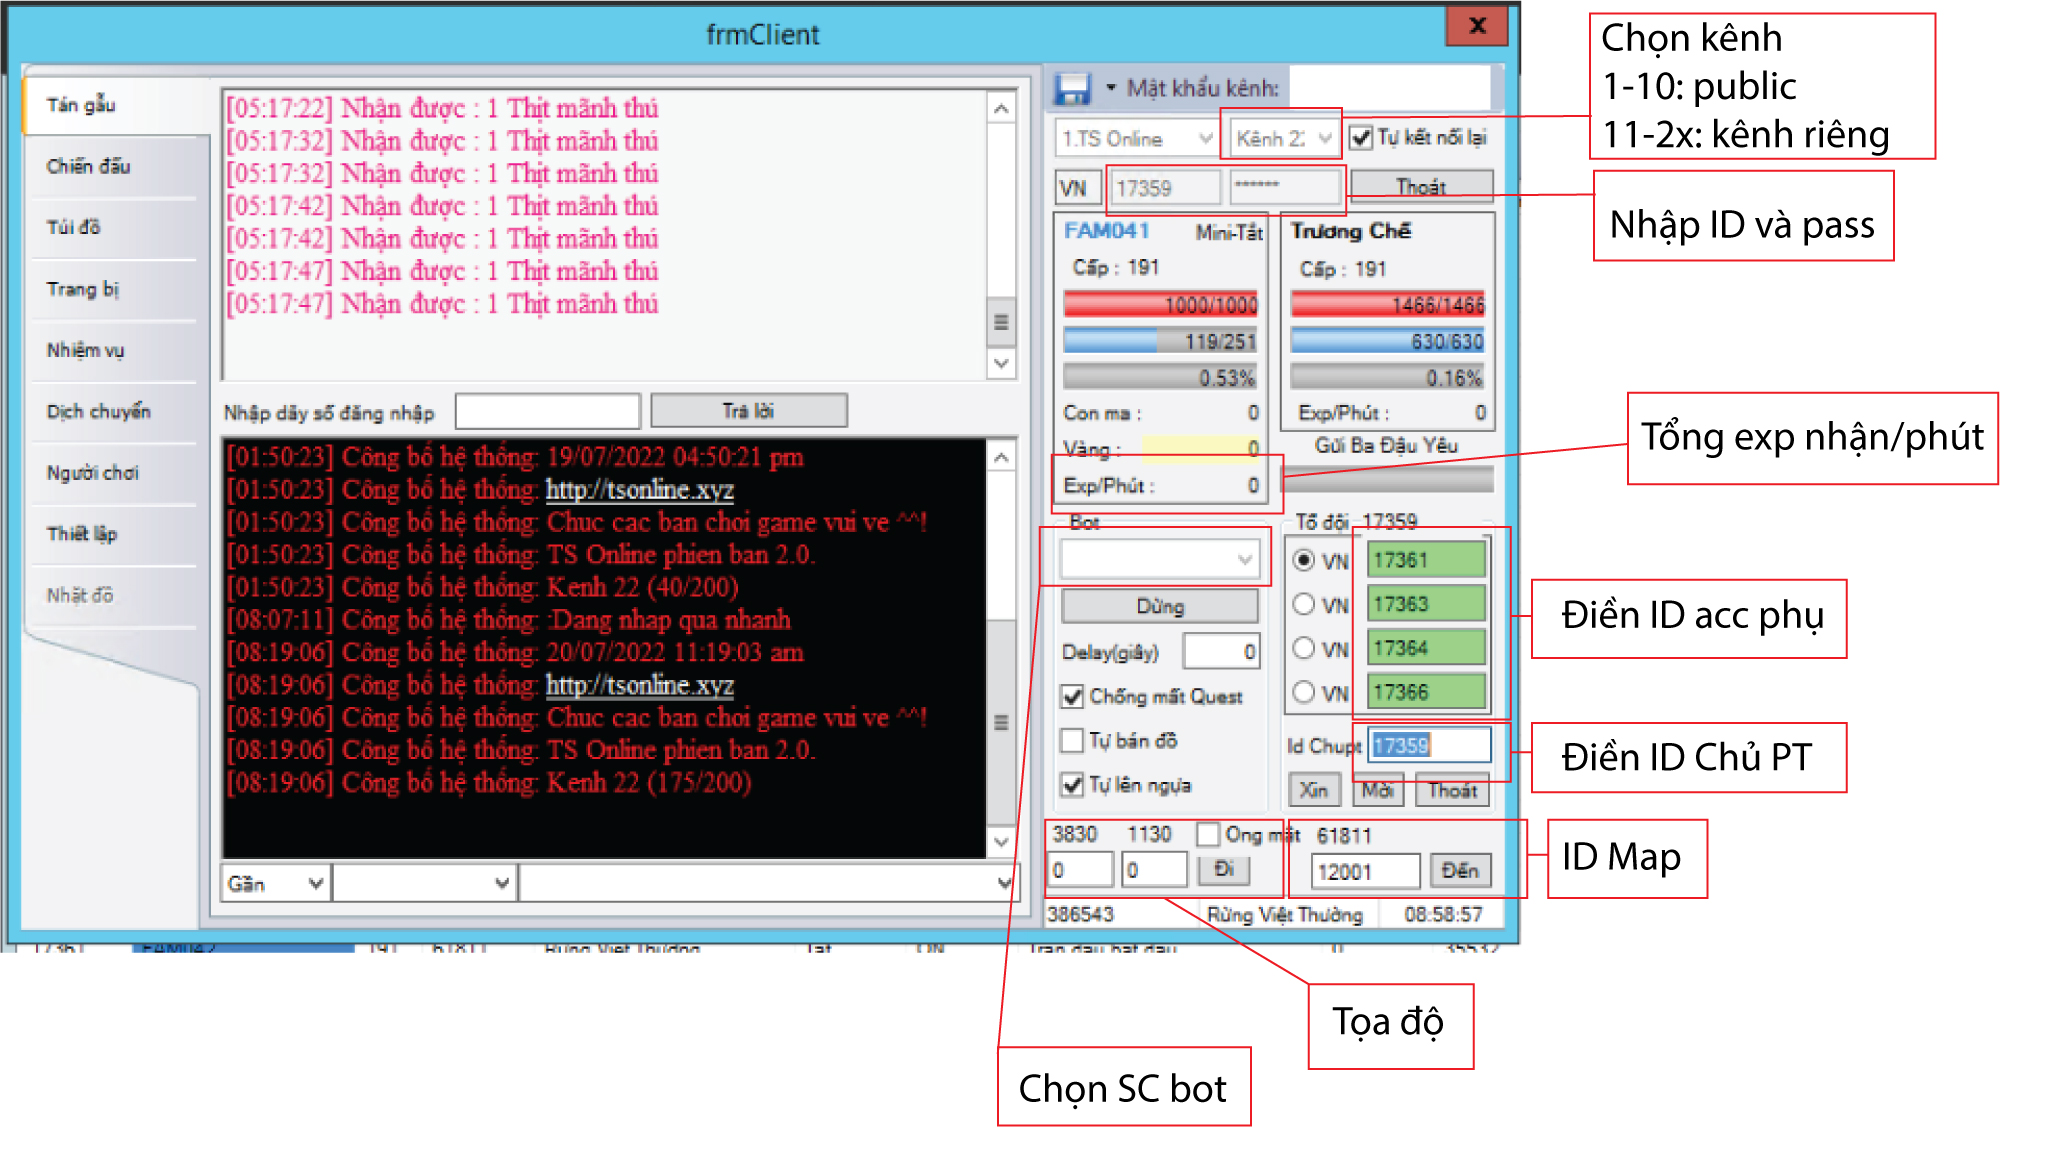The image size is (2067, 1167).
Task: Open the chat message combo box arrow
Action: point(1003,883)
